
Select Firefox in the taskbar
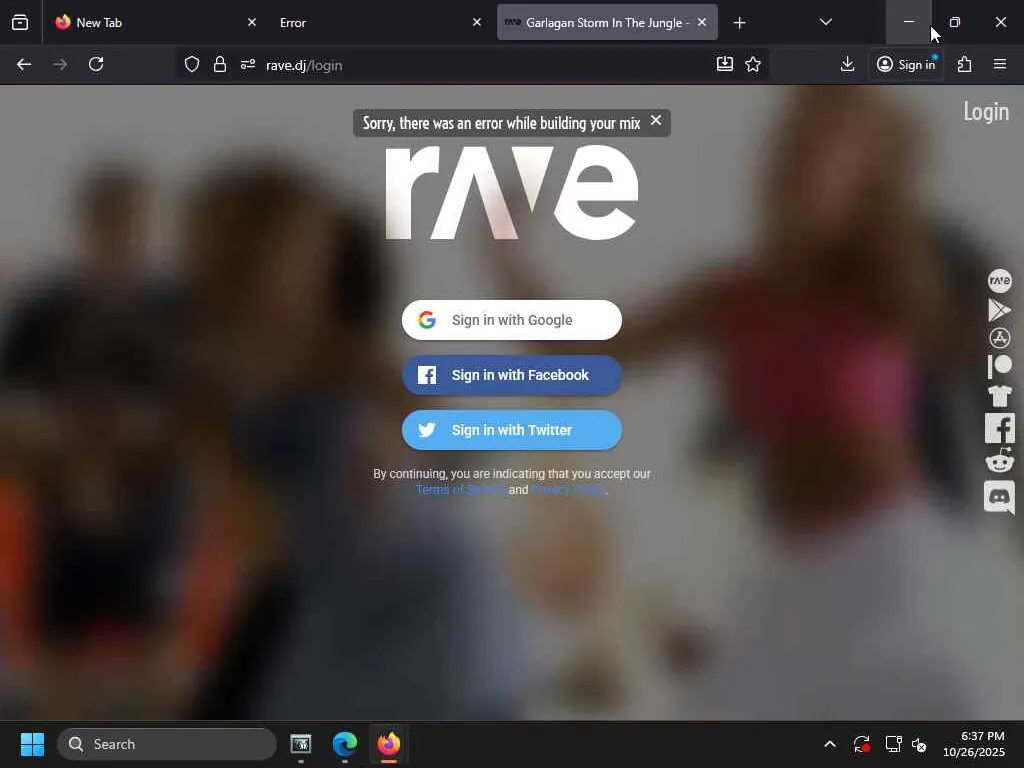[x=389, y=744]
